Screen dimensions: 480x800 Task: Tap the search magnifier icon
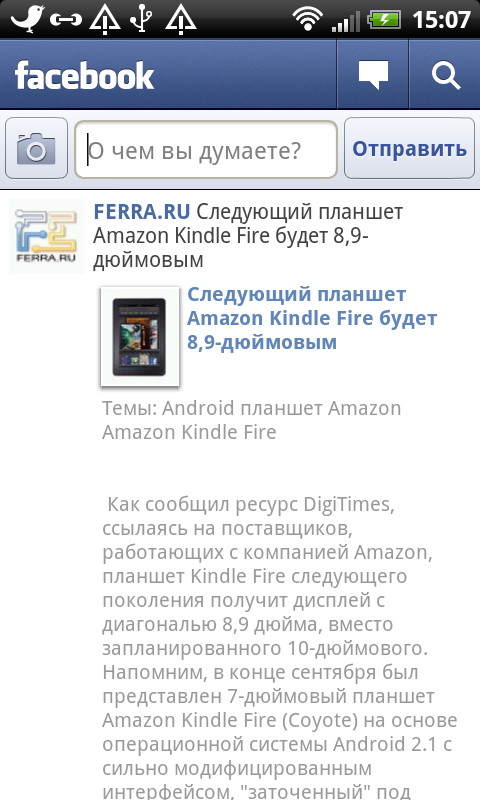coord(445,75)
